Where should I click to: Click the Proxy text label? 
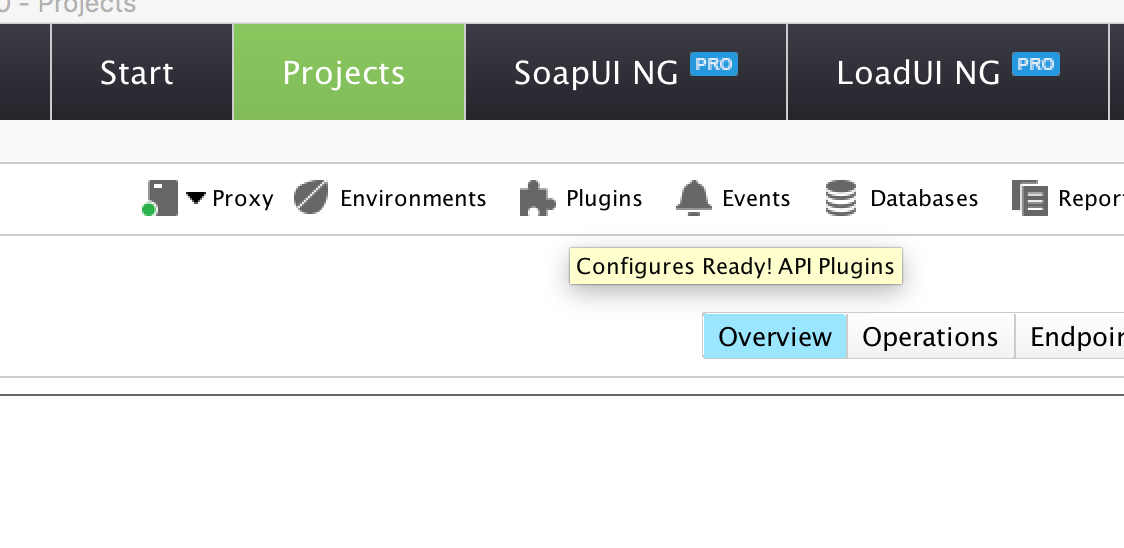tap(243, 199)
